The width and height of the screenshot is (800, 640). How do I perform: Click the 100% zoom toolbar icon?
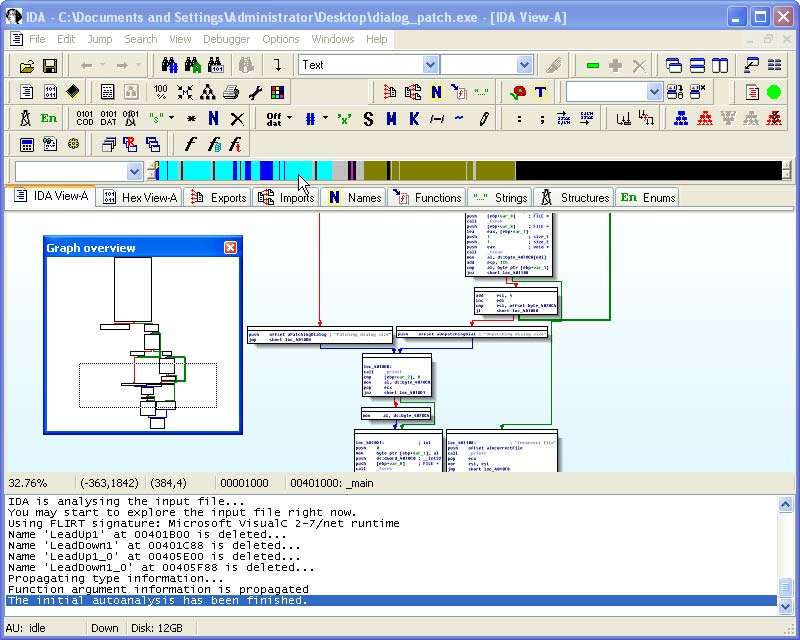160,92
